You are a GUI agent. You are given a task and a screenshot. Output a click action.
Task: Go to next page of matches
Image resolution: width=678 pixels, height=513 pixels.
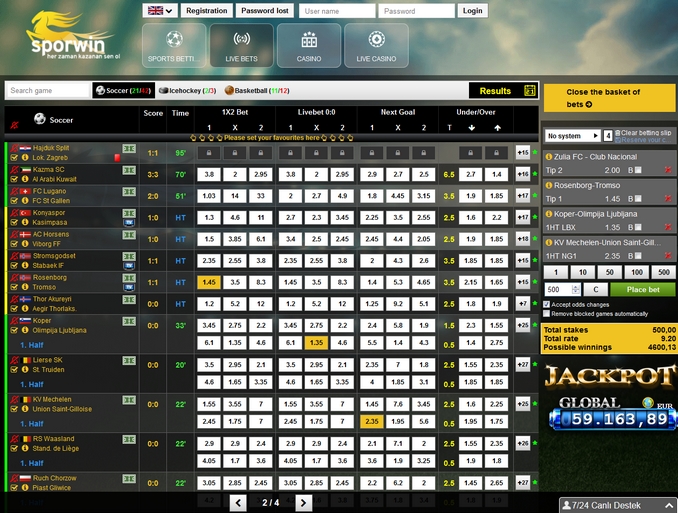(304, 503)
